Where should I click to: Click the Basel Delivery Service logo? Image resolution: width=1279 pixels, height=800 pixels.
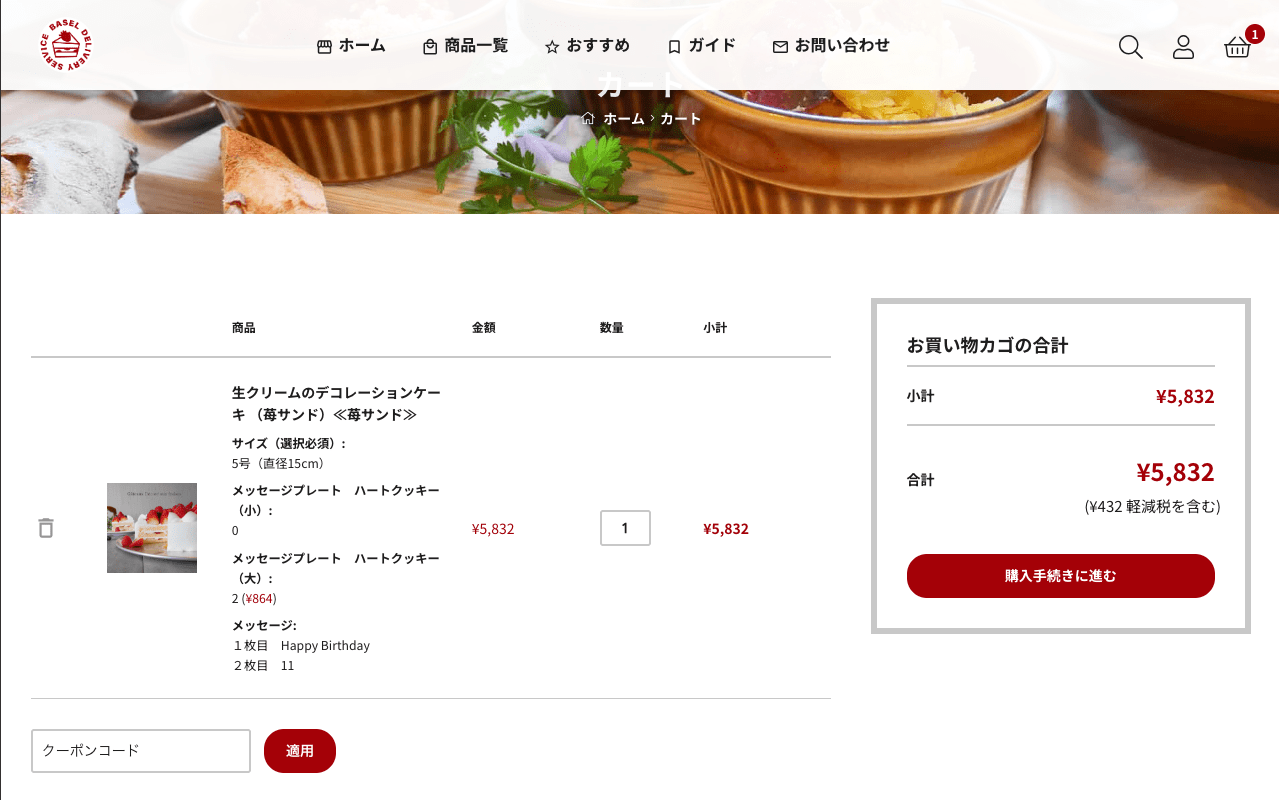coord(66,46)
